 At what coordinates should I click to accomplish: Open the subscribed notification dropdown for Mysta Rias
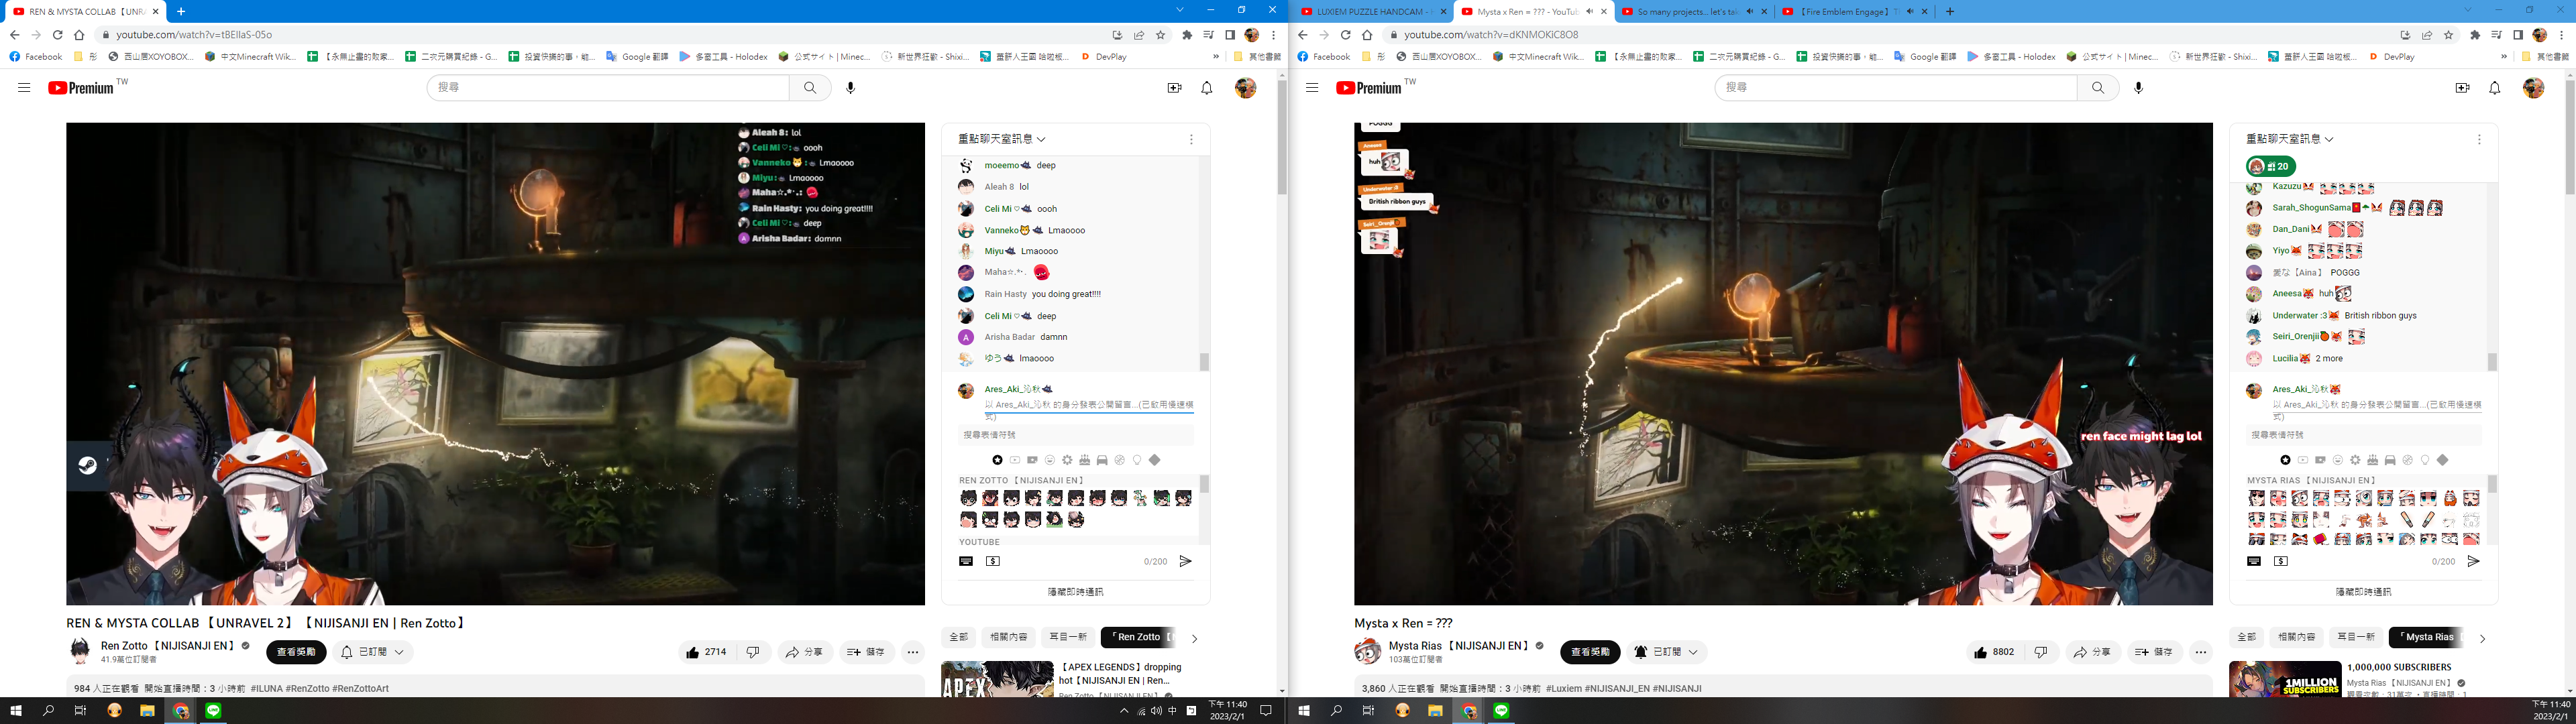tap(1666, 652)
